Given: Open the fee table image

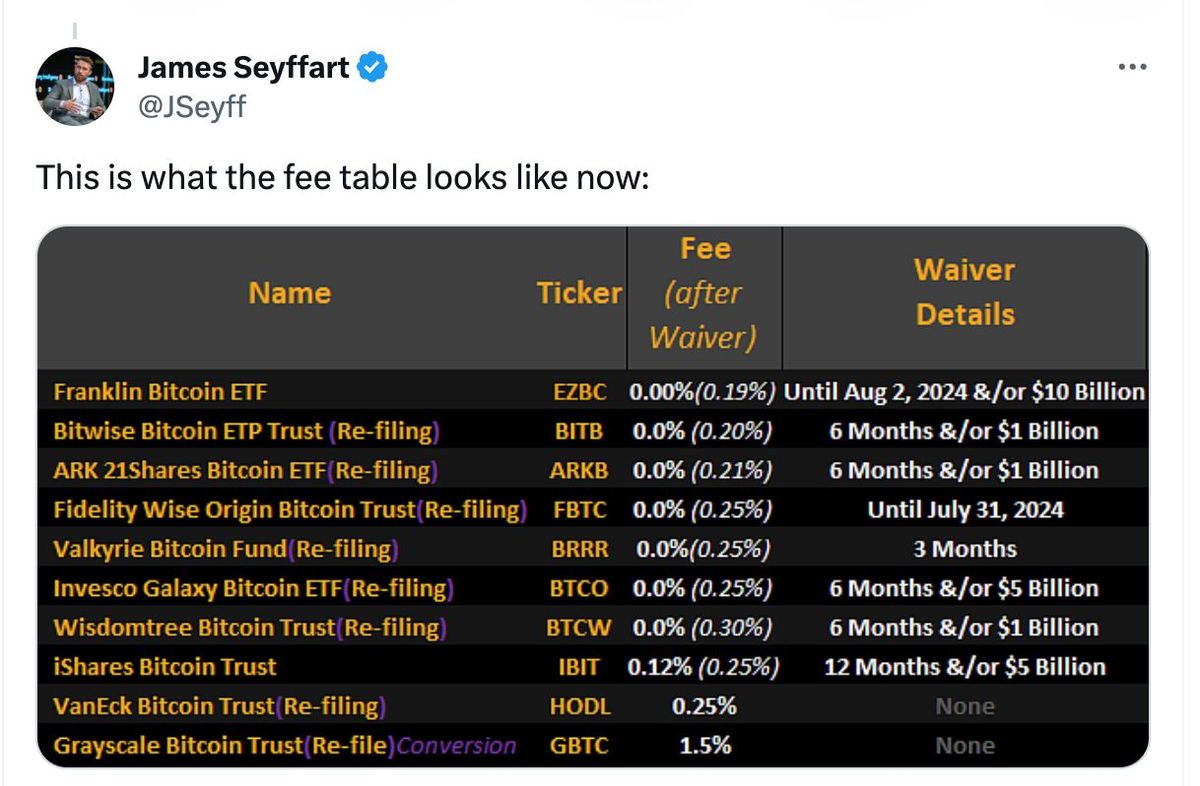Looking at the screenshot, I should pyautogui.click(x=592, y=497).
